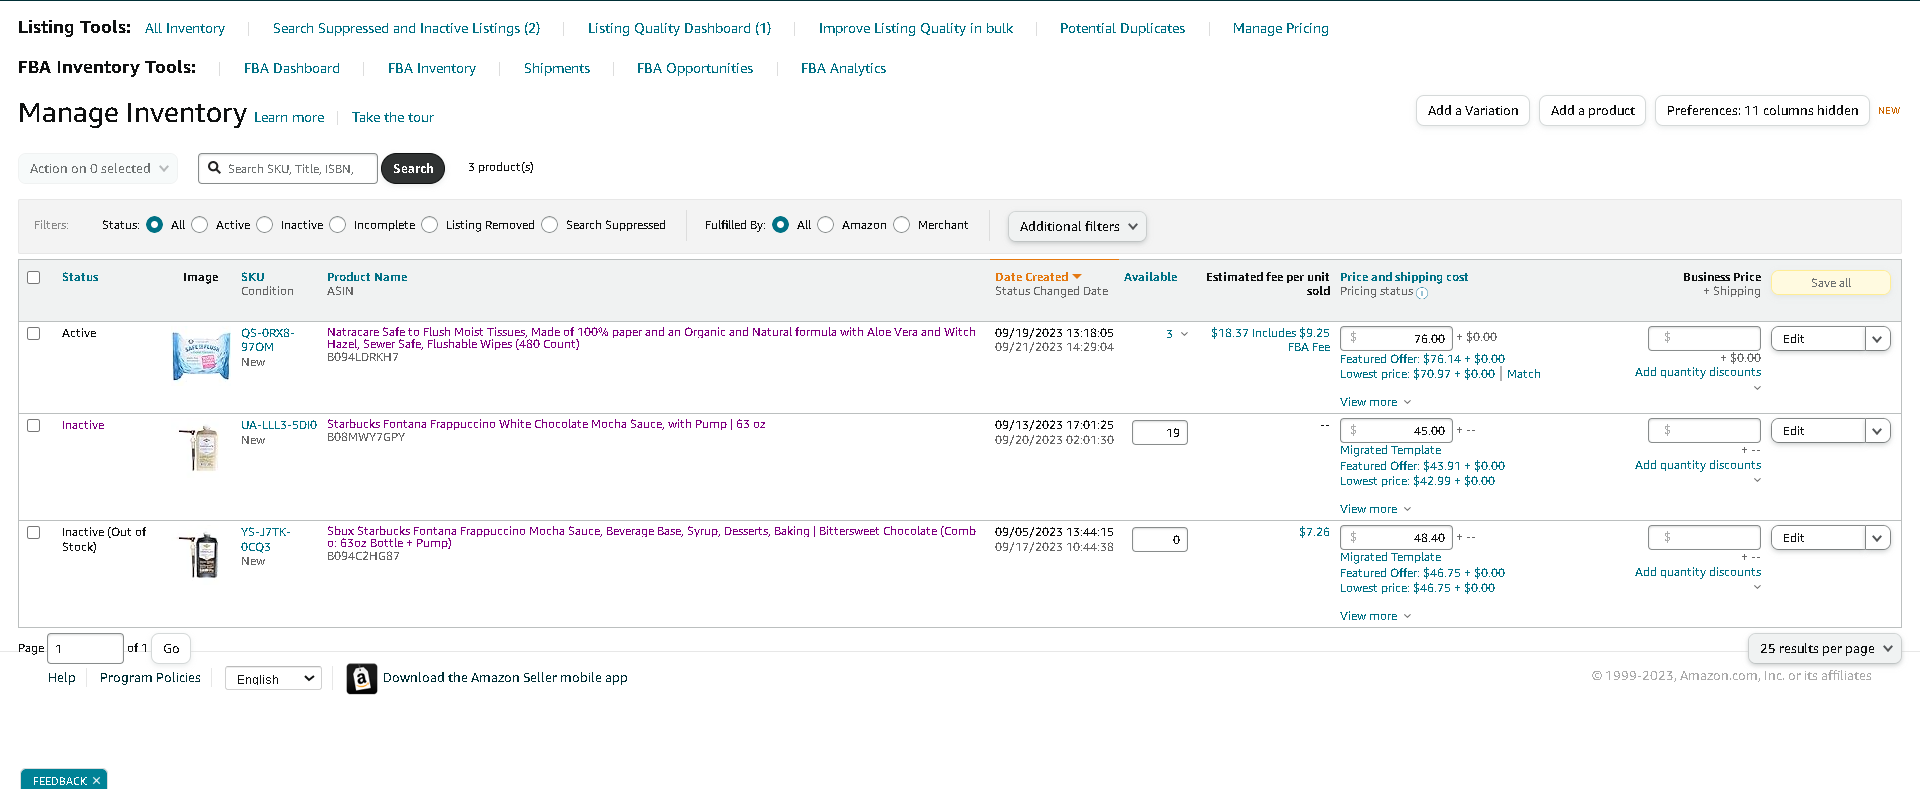
Task: Click Edit for the Natracare wipes row
Action: tap(1818, 339)
